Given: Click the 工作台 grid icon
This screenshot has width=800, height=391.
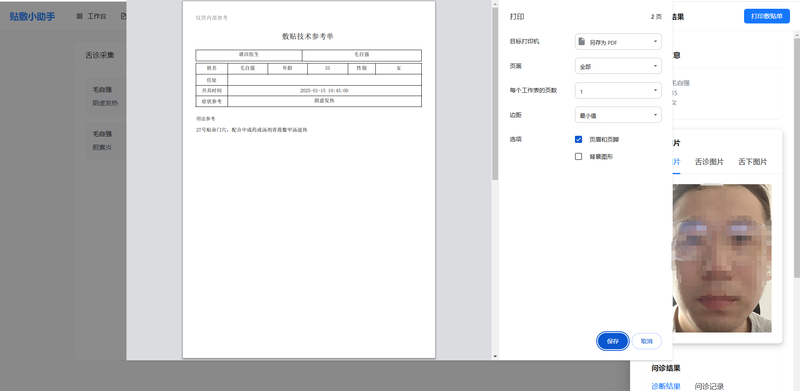Looking at the screenshot, I should 79,16.
